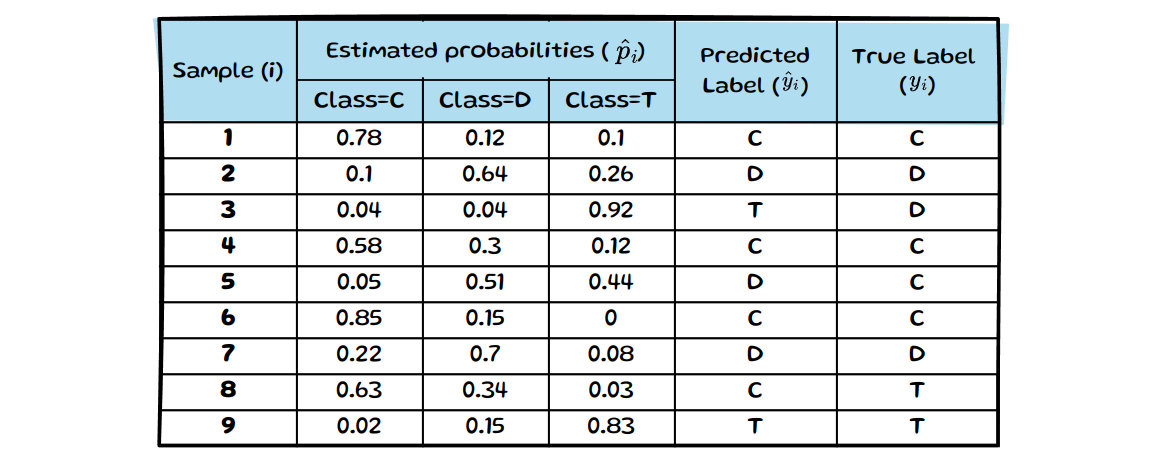Click sample number 9 cell
This screenshot has width=1151, height=467.
[x=228, y=426]
